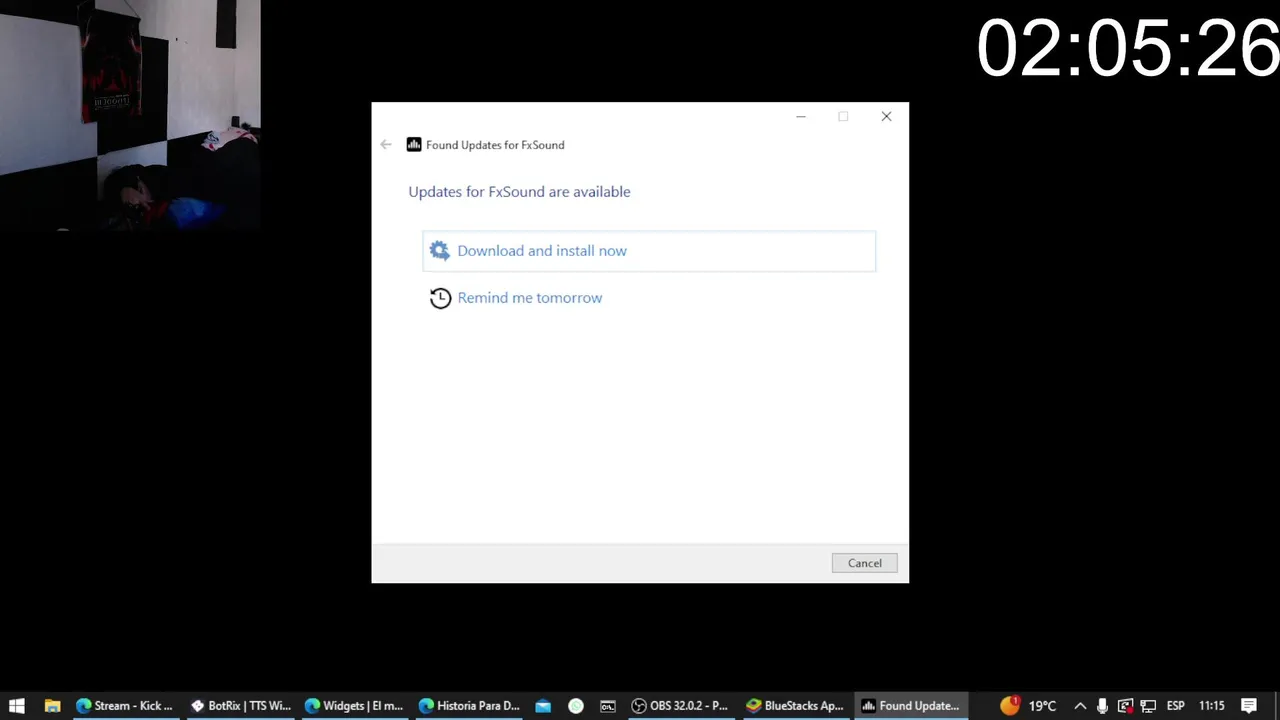The width and height of the screenshot is (1280, 720).
Task: Click the microphone tray icon
Action: click(1102, 706)
